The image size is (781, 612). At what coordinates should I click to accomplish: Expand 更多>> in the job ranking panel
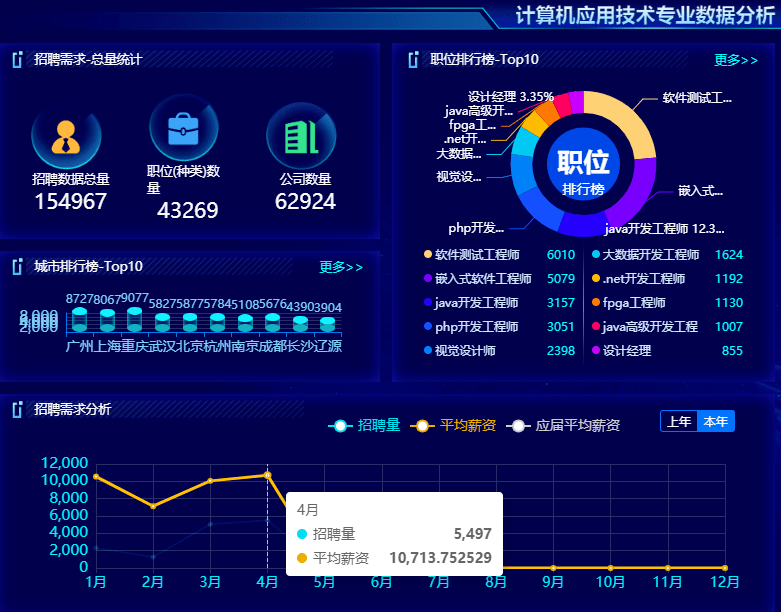point(736,60)
